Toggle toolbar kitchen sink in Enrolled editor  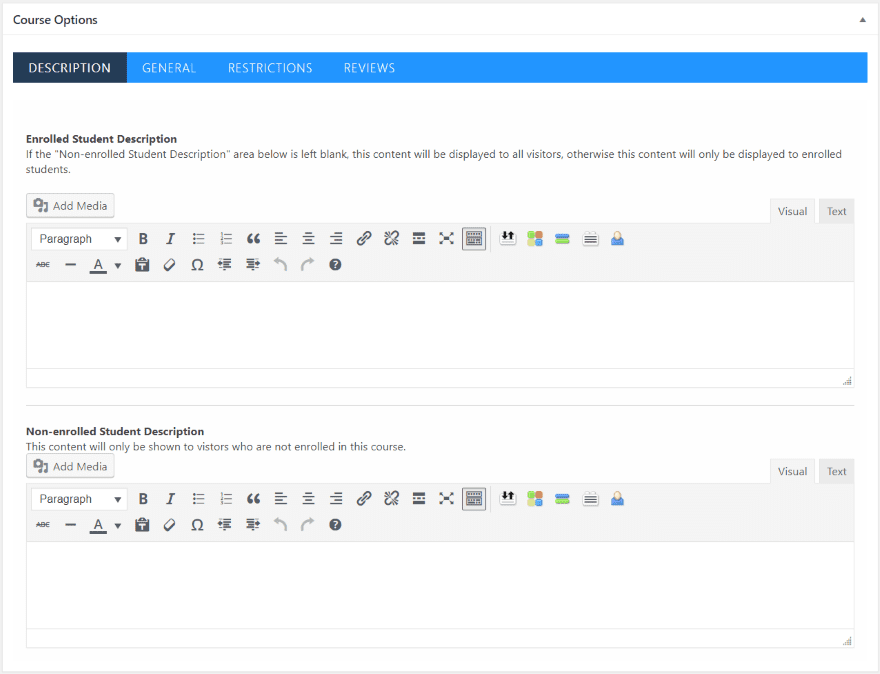pyautogui.click(x=474, y=239)
